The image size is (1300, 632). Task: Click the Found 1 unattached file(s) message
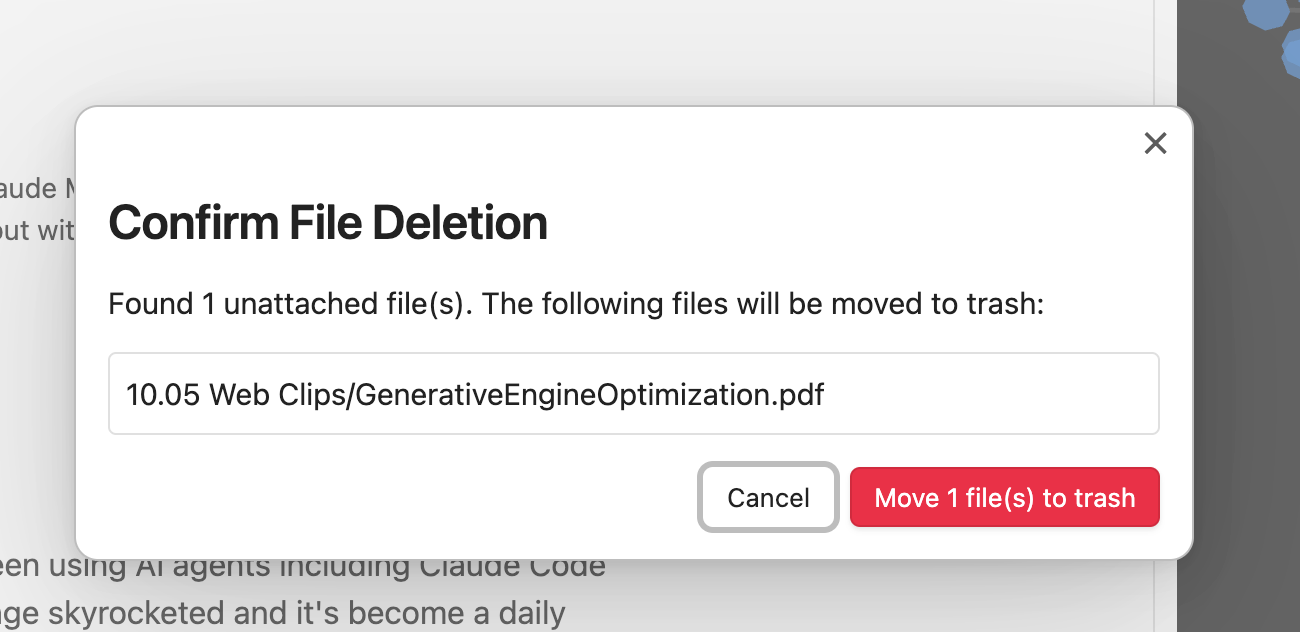point(576,303)
